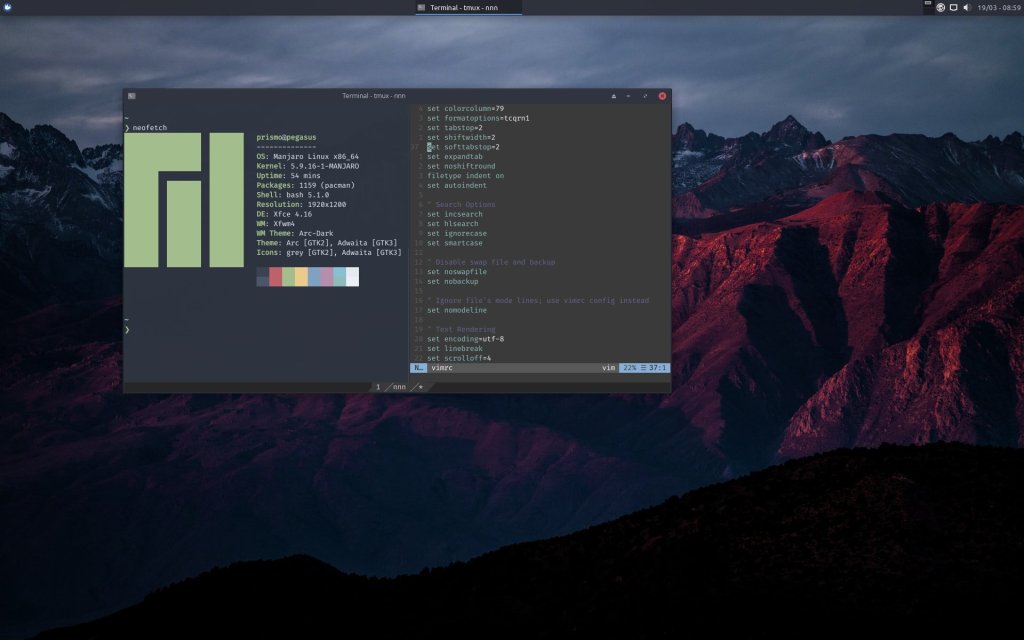Click the 22% position indicator in vim
The width and height of the screenshot is (1024, 640).
point(629,368)
